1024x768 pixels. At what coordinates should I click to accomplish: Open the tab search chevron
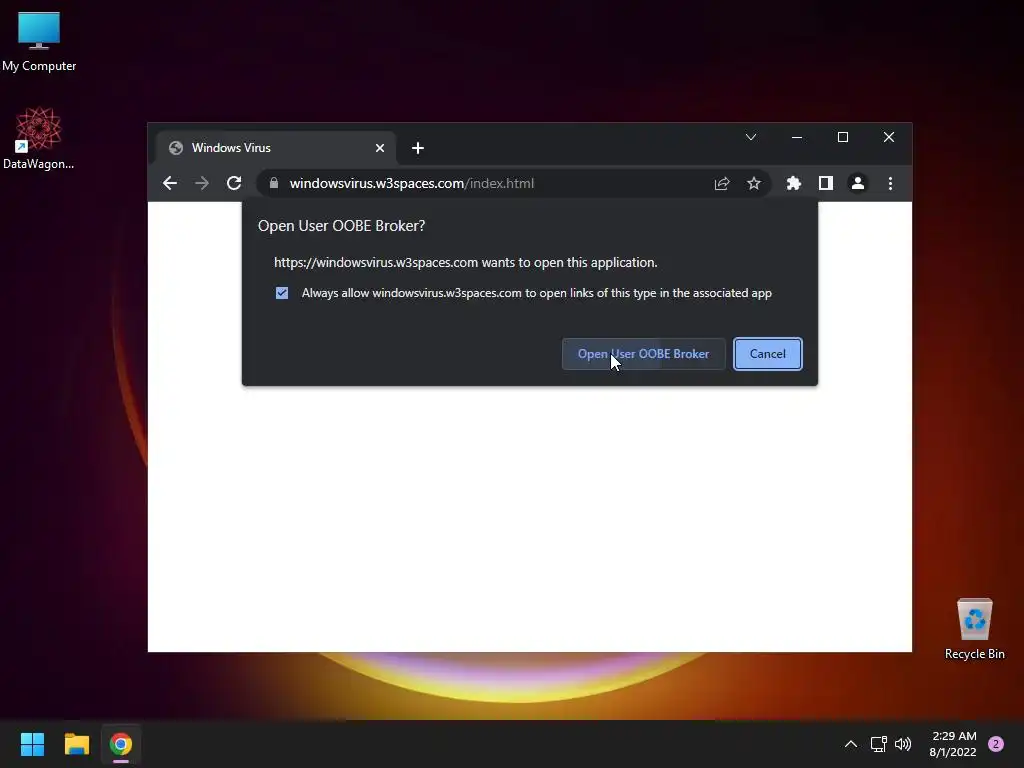751,137
